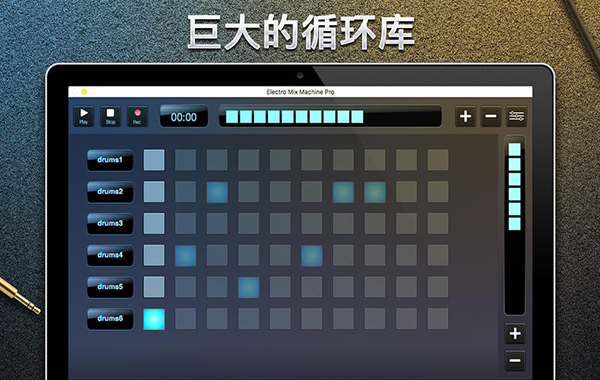
Task: Click the 00:00 time display
Action: click(184, 116)
